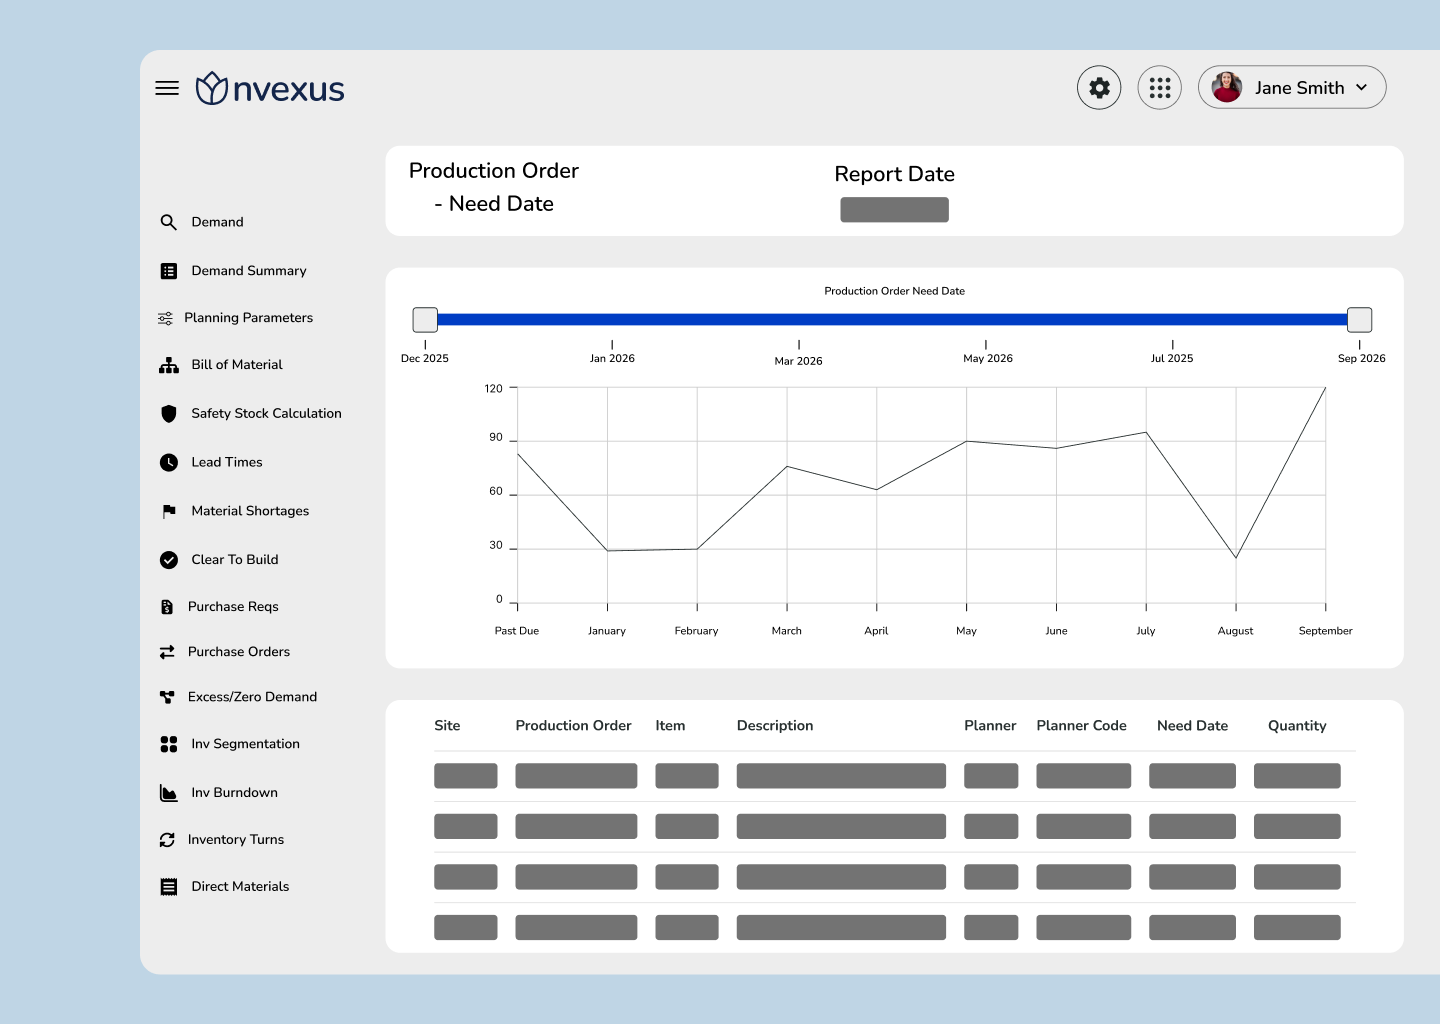Click Jane Smith's avatar picture
1440x1024 pixels.
(1227, 87)
